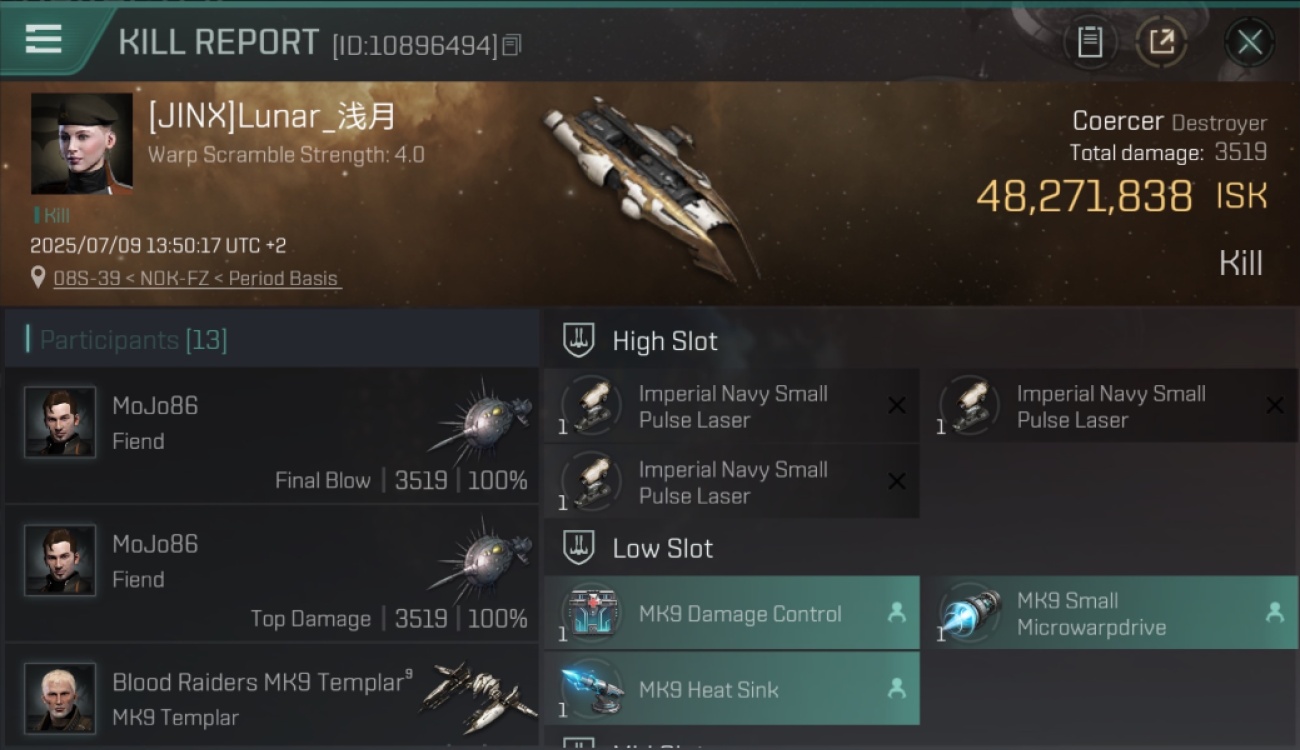Select the Participants [13] header
Viewport: 1300px width, 750px height.
coord(272,340)
